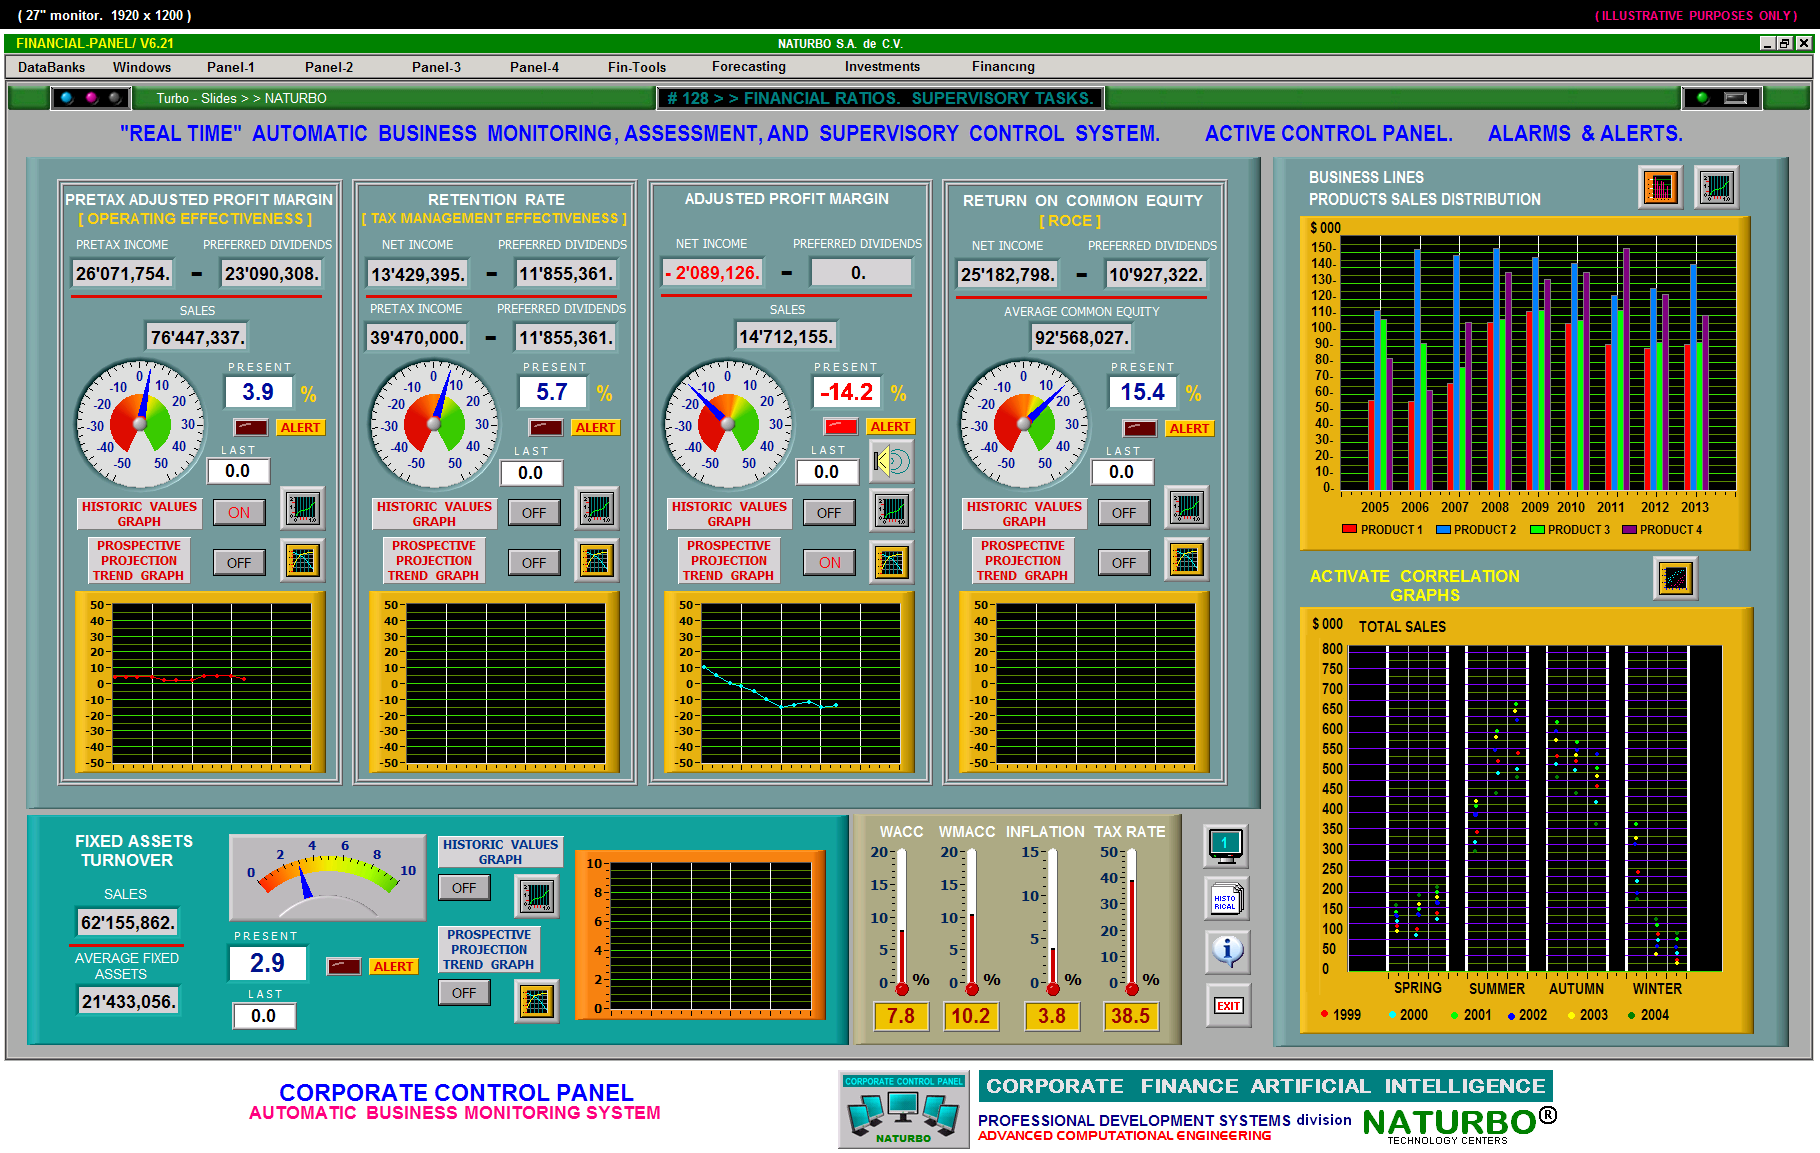Click the Fixed Assets Turnover dial gauge
Image resolution: width=1820 pixels, height=1153 pixels.
(x=328, y=877)
